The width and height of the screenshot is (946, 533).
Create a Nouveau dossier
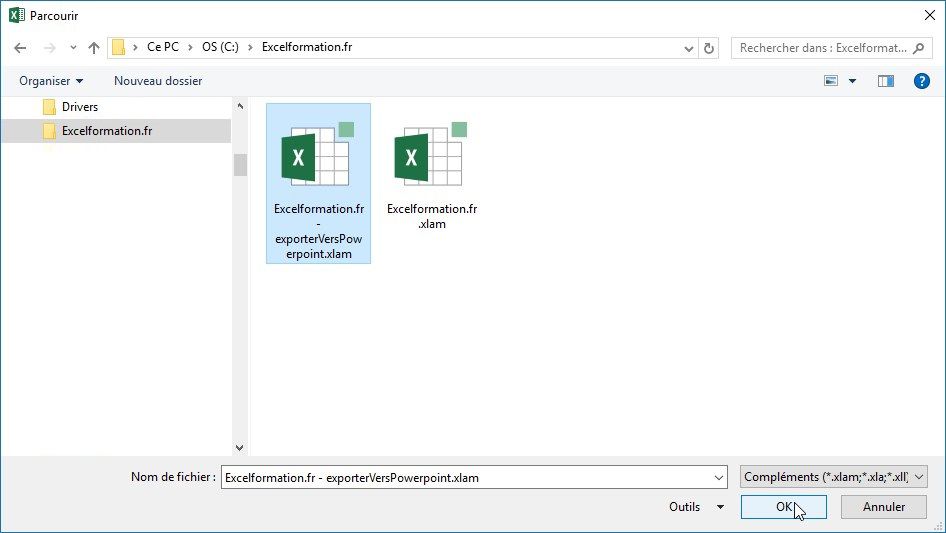158,81
